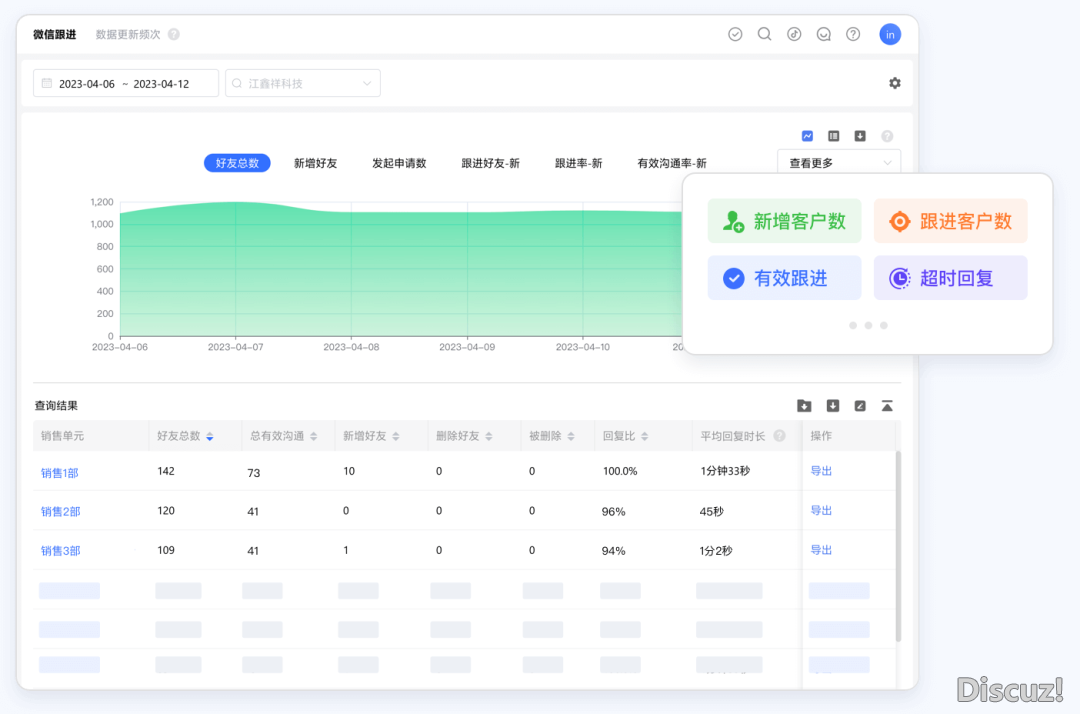Image resolution: width=1080 pixels, height=714 pixels.
Task: Click the 超时回复 card button
Action: 951,278
